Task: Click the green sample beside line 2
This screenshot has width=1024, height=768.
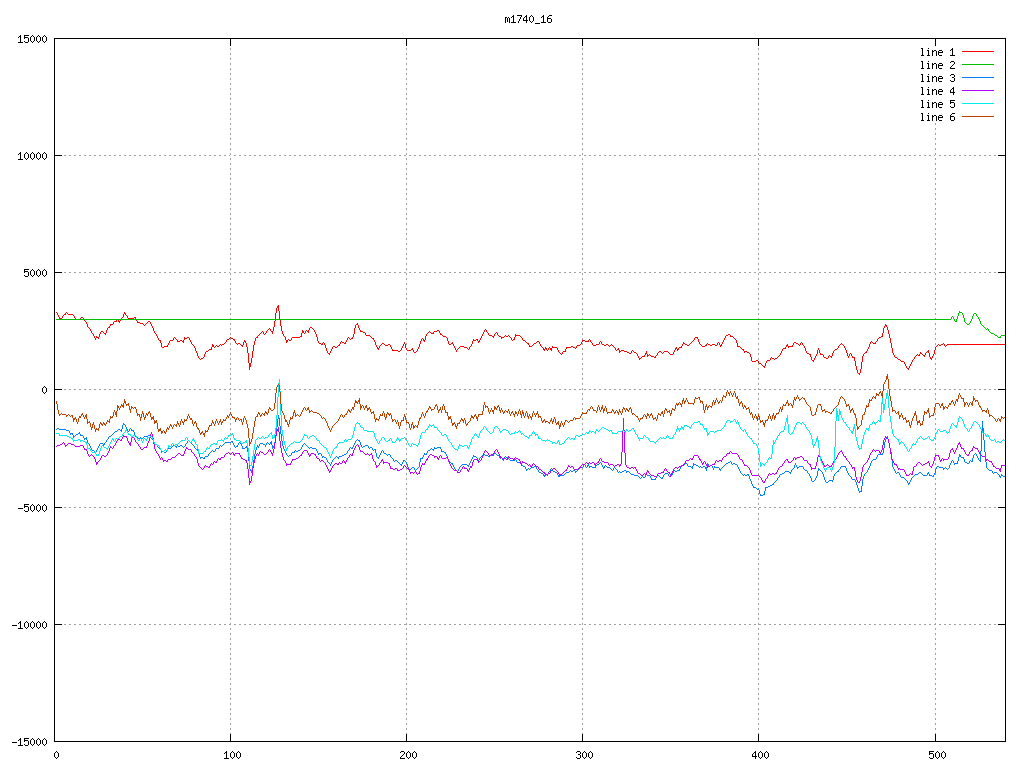Action: point(978,65)
